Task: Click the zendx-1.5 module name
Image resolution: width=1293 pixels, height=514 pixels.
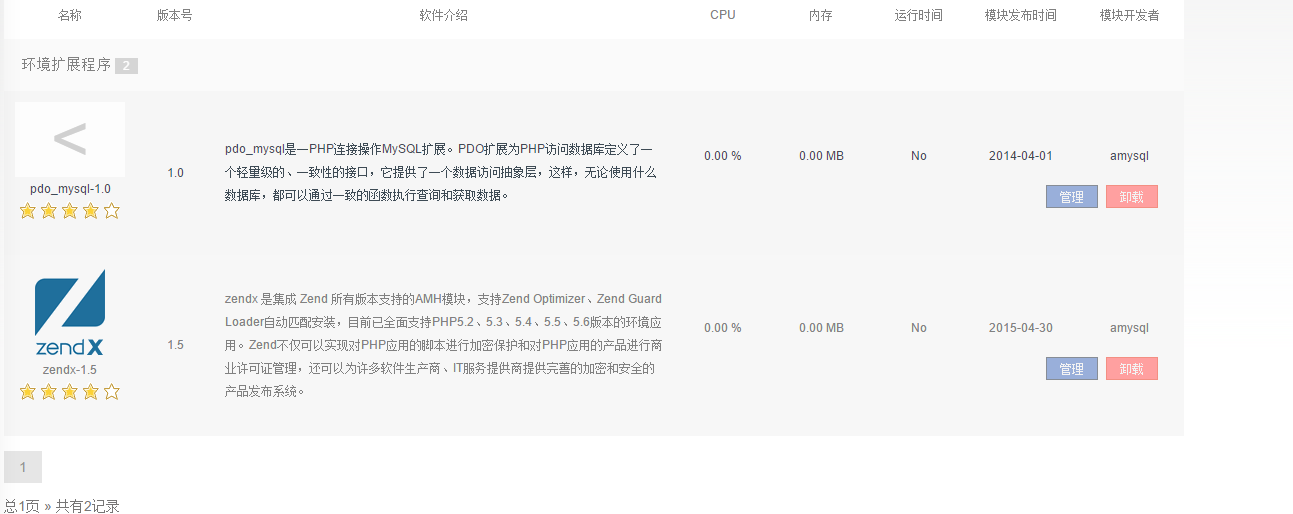Action: (x=70, y=370)
